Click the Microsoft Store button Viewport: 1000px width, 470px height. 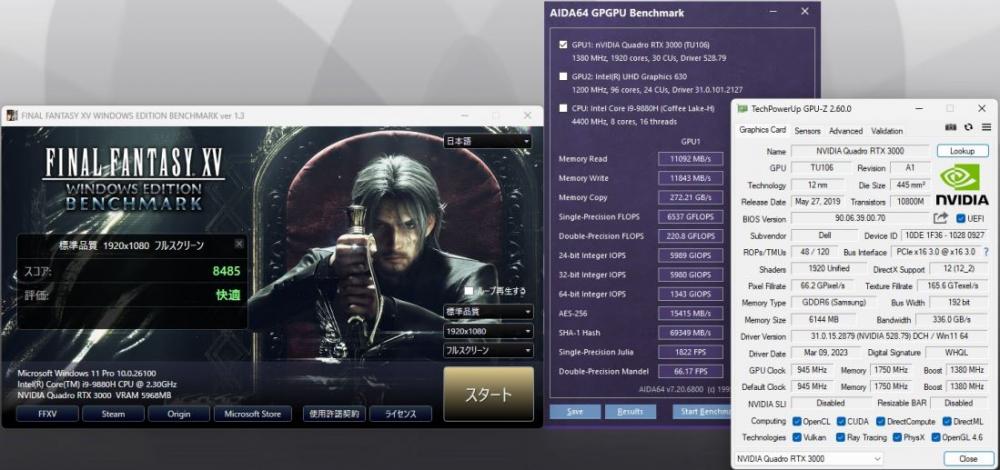[253, 414]
